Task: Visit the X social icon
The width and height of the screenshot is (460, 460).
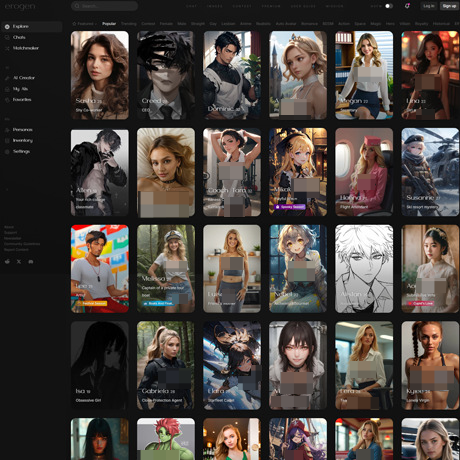Action: tap(19, 262)
